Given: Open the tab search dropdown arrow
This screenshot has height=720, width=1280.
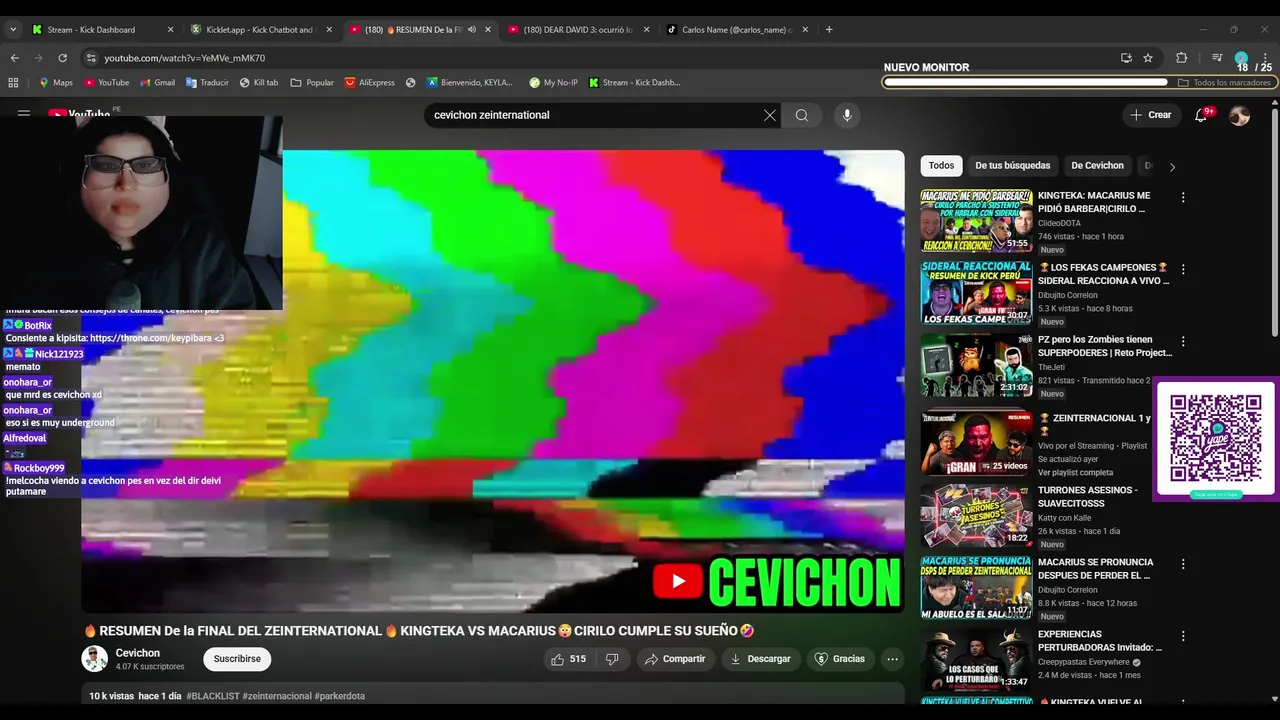Looking at the screenshot, I should click(x=13, y=29).
